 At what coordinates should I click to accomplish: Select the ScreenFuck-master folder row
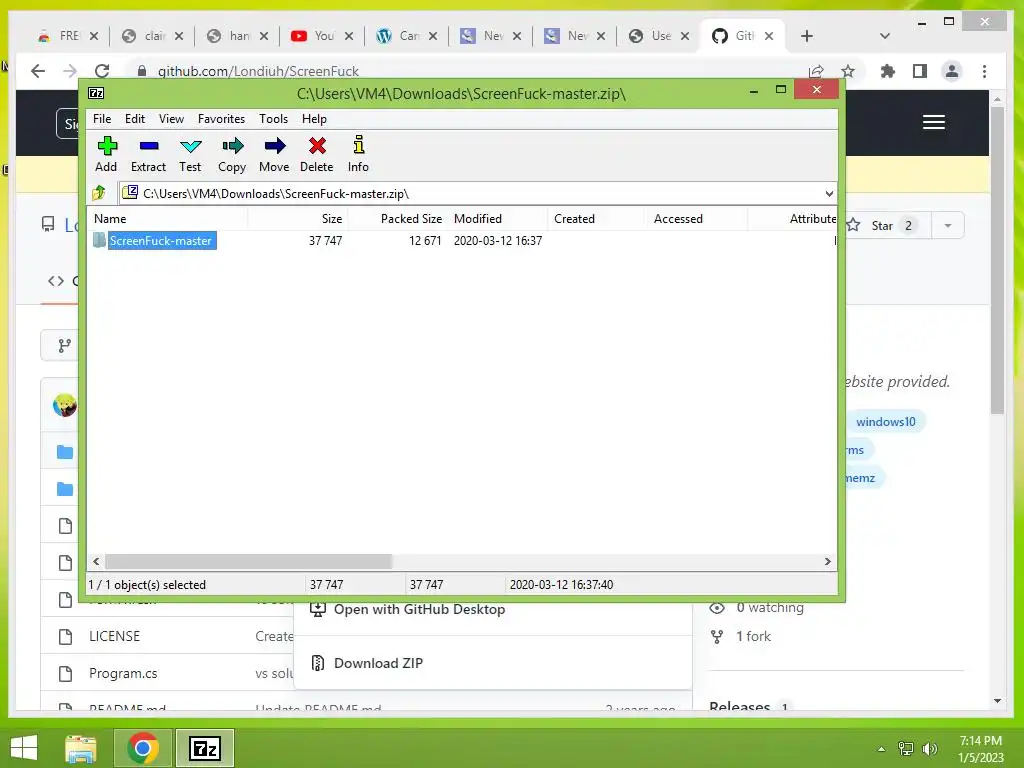(x=461, y=241)
